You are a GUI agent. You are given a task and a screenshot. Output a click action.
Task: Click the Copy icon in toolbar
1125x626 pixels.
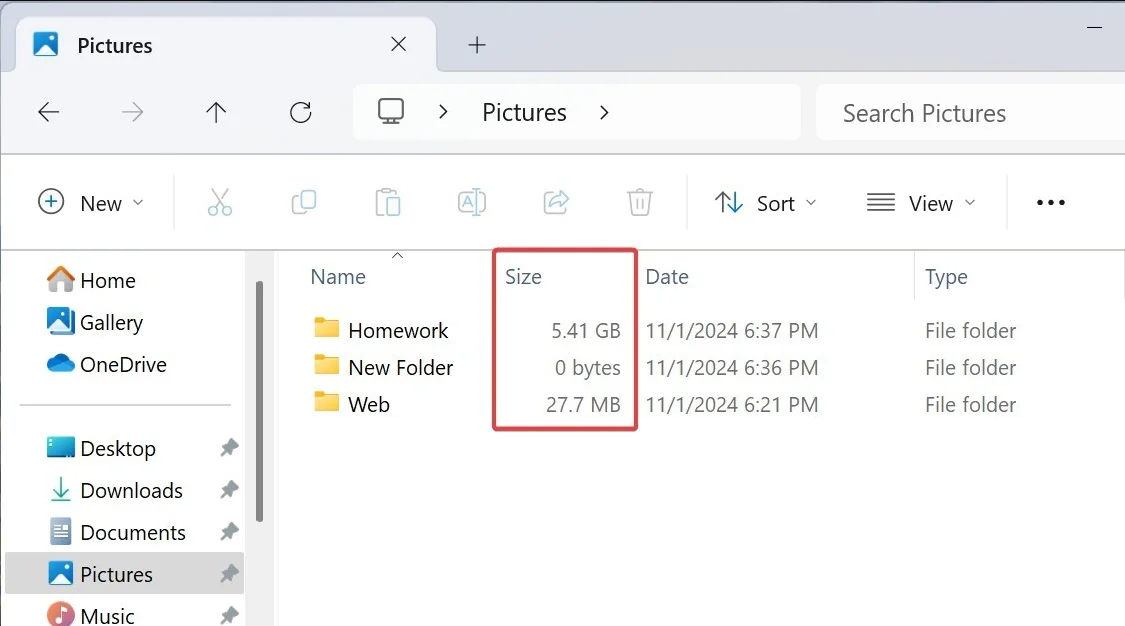(x=304, y=203)
